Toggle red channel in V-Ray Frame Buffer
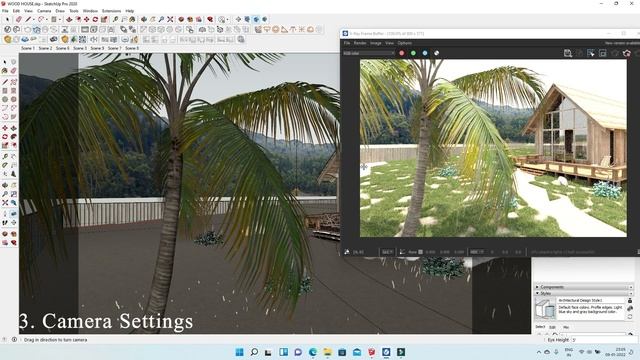 (402, 53)
